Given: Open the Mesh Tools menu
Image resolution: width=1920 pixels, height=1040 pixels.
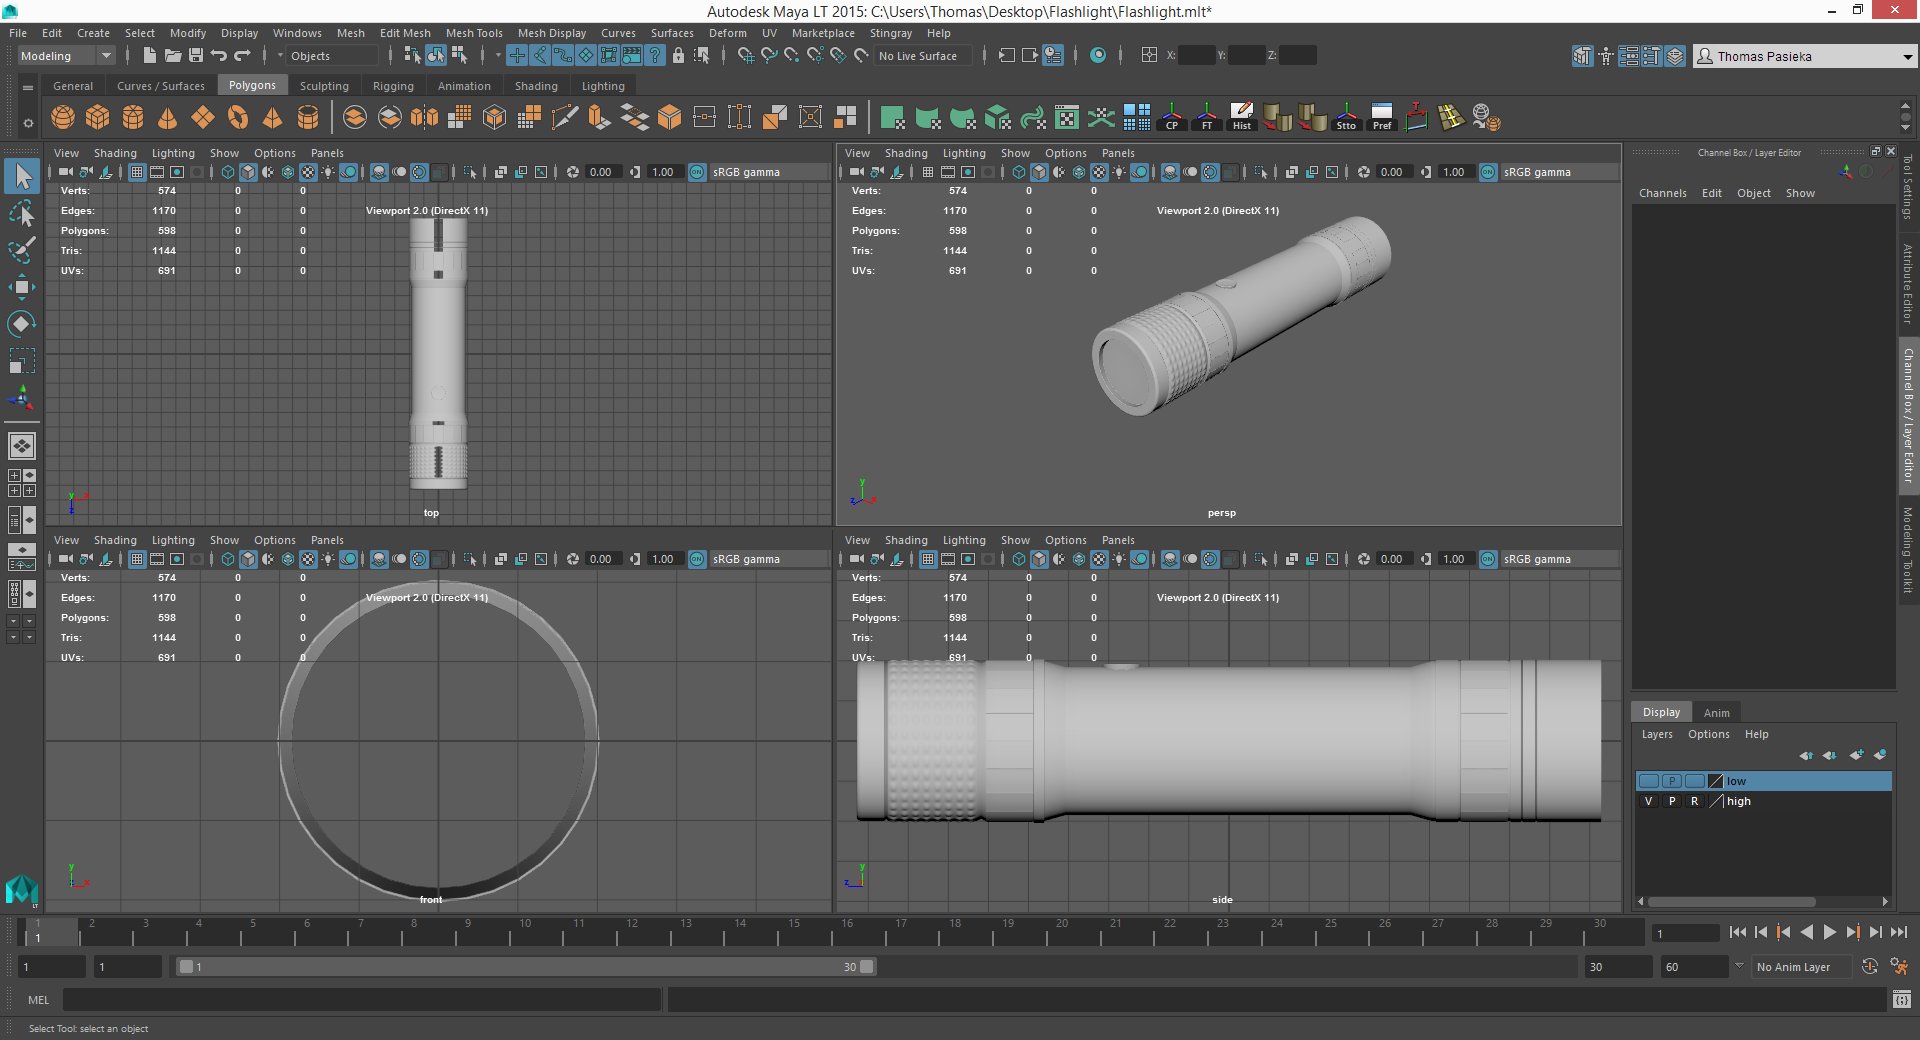Looking at the screenshot, I should (473, 33).
